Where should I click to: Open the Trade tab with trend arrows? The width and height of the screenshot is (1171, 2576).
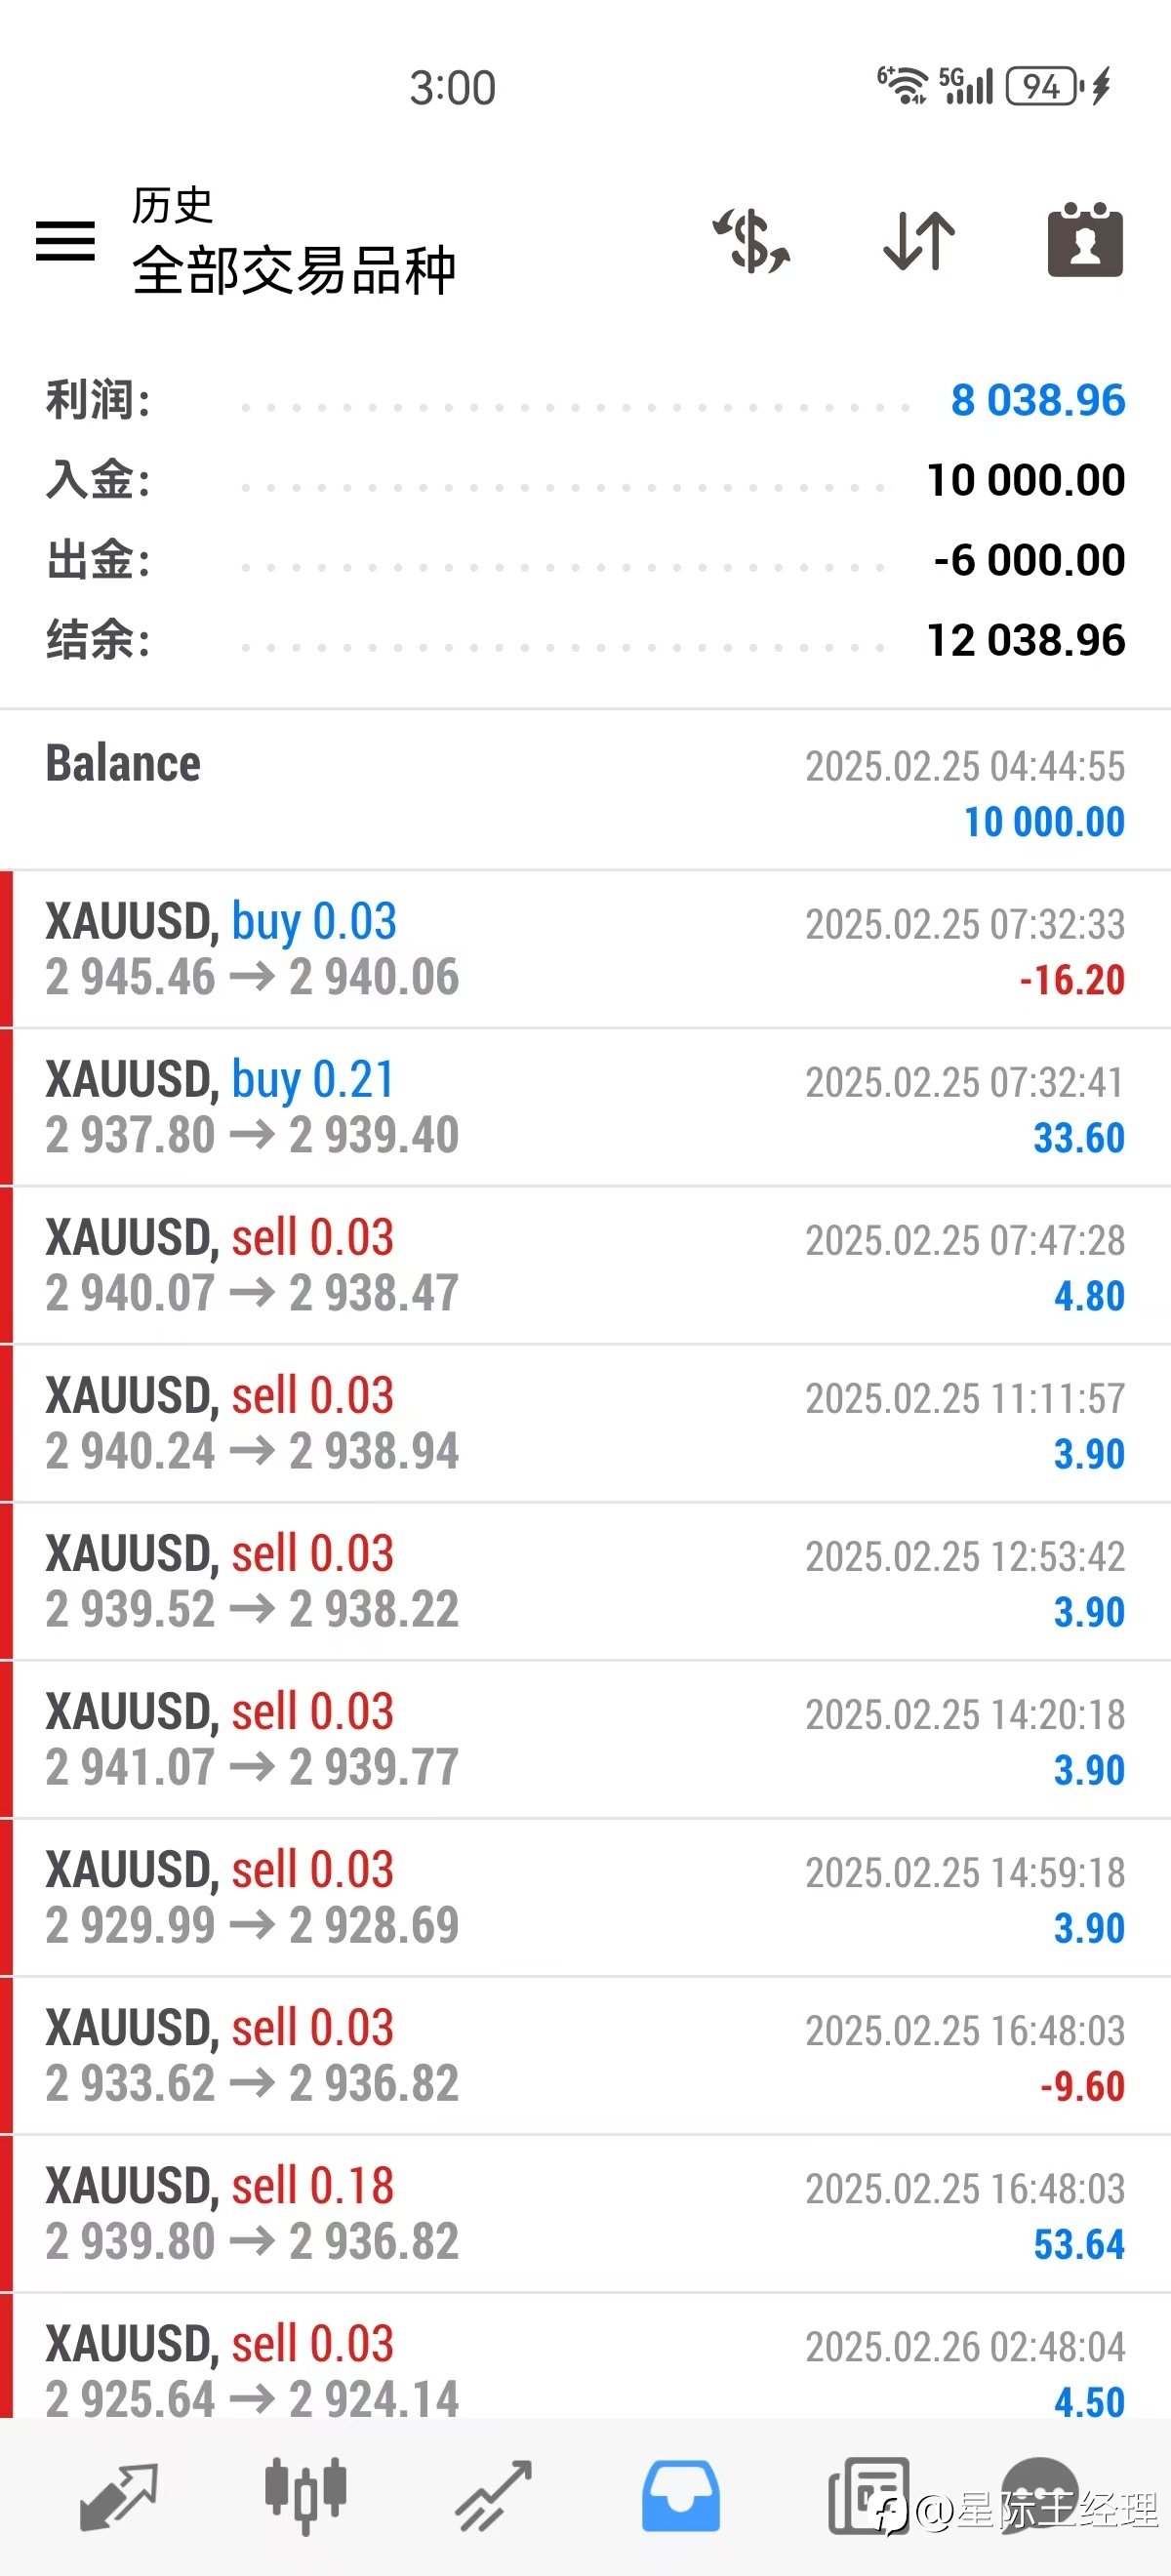493,2497
